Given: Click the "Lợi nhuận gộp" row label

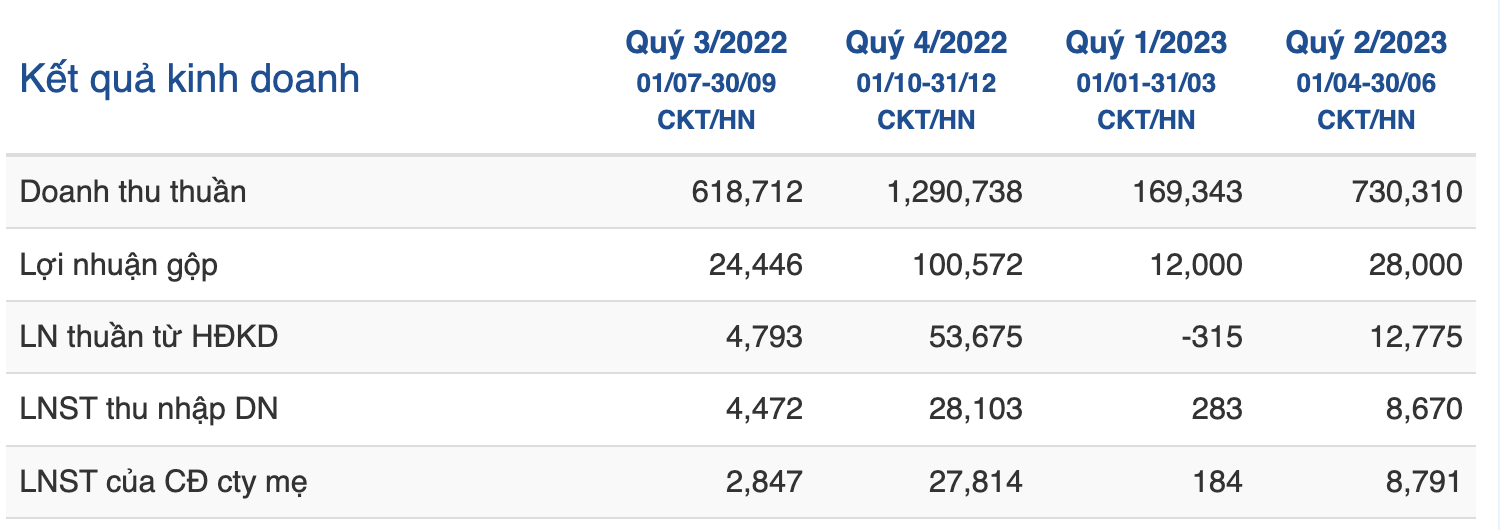Looking at the screenshot, I should [x=119, y=265].
